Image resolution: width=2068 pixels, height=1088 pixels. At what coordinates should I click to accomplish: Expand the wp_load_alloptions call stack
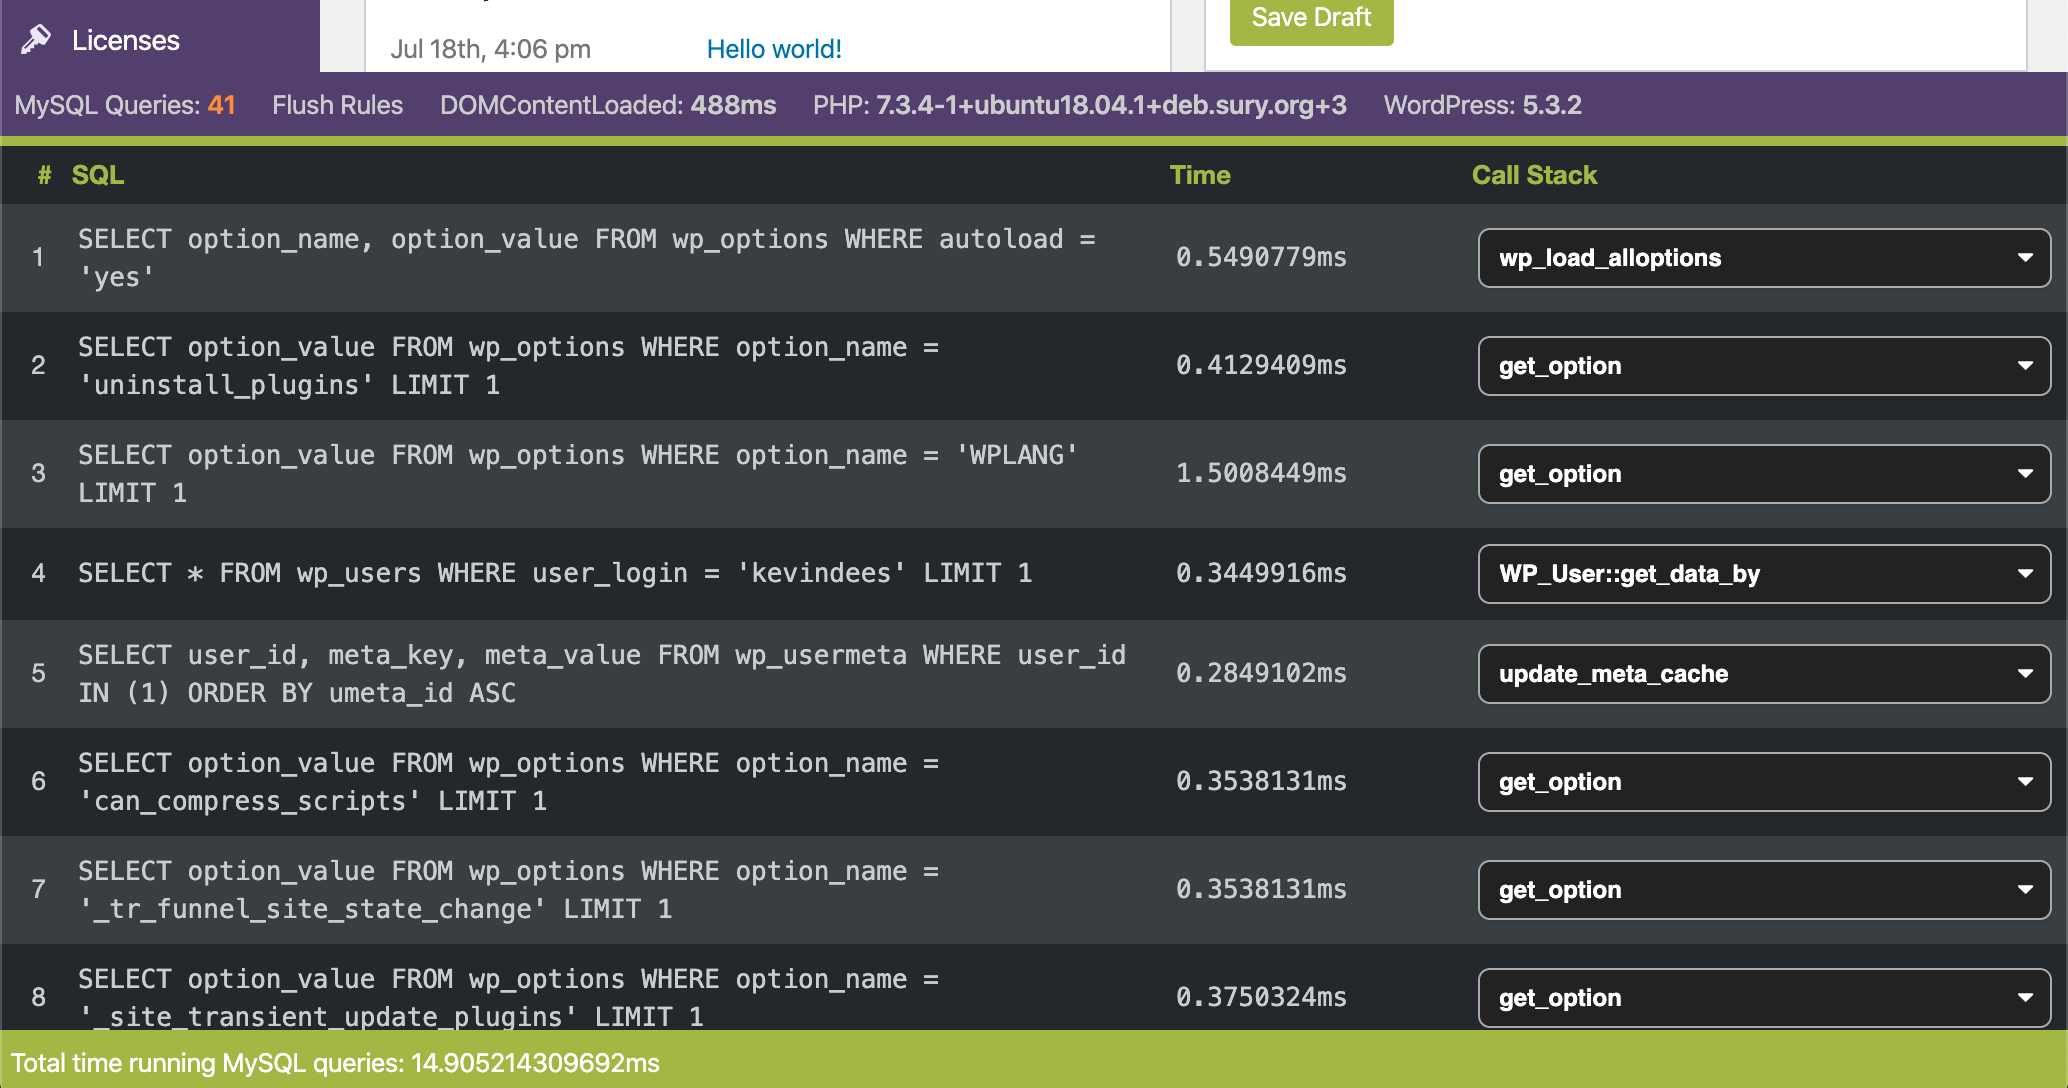click(x=1763, y=258)
